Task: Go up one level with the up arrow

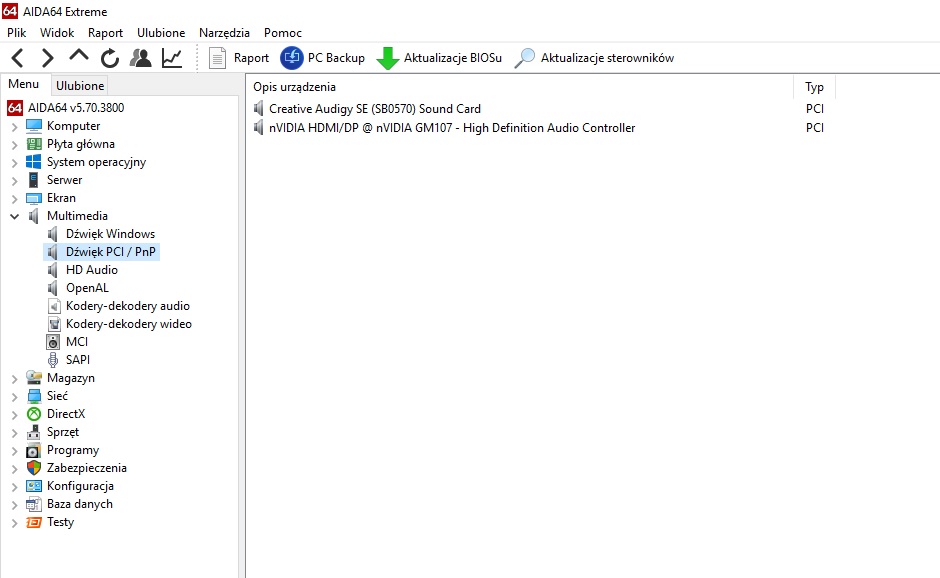Action: [x=79, y=56]
